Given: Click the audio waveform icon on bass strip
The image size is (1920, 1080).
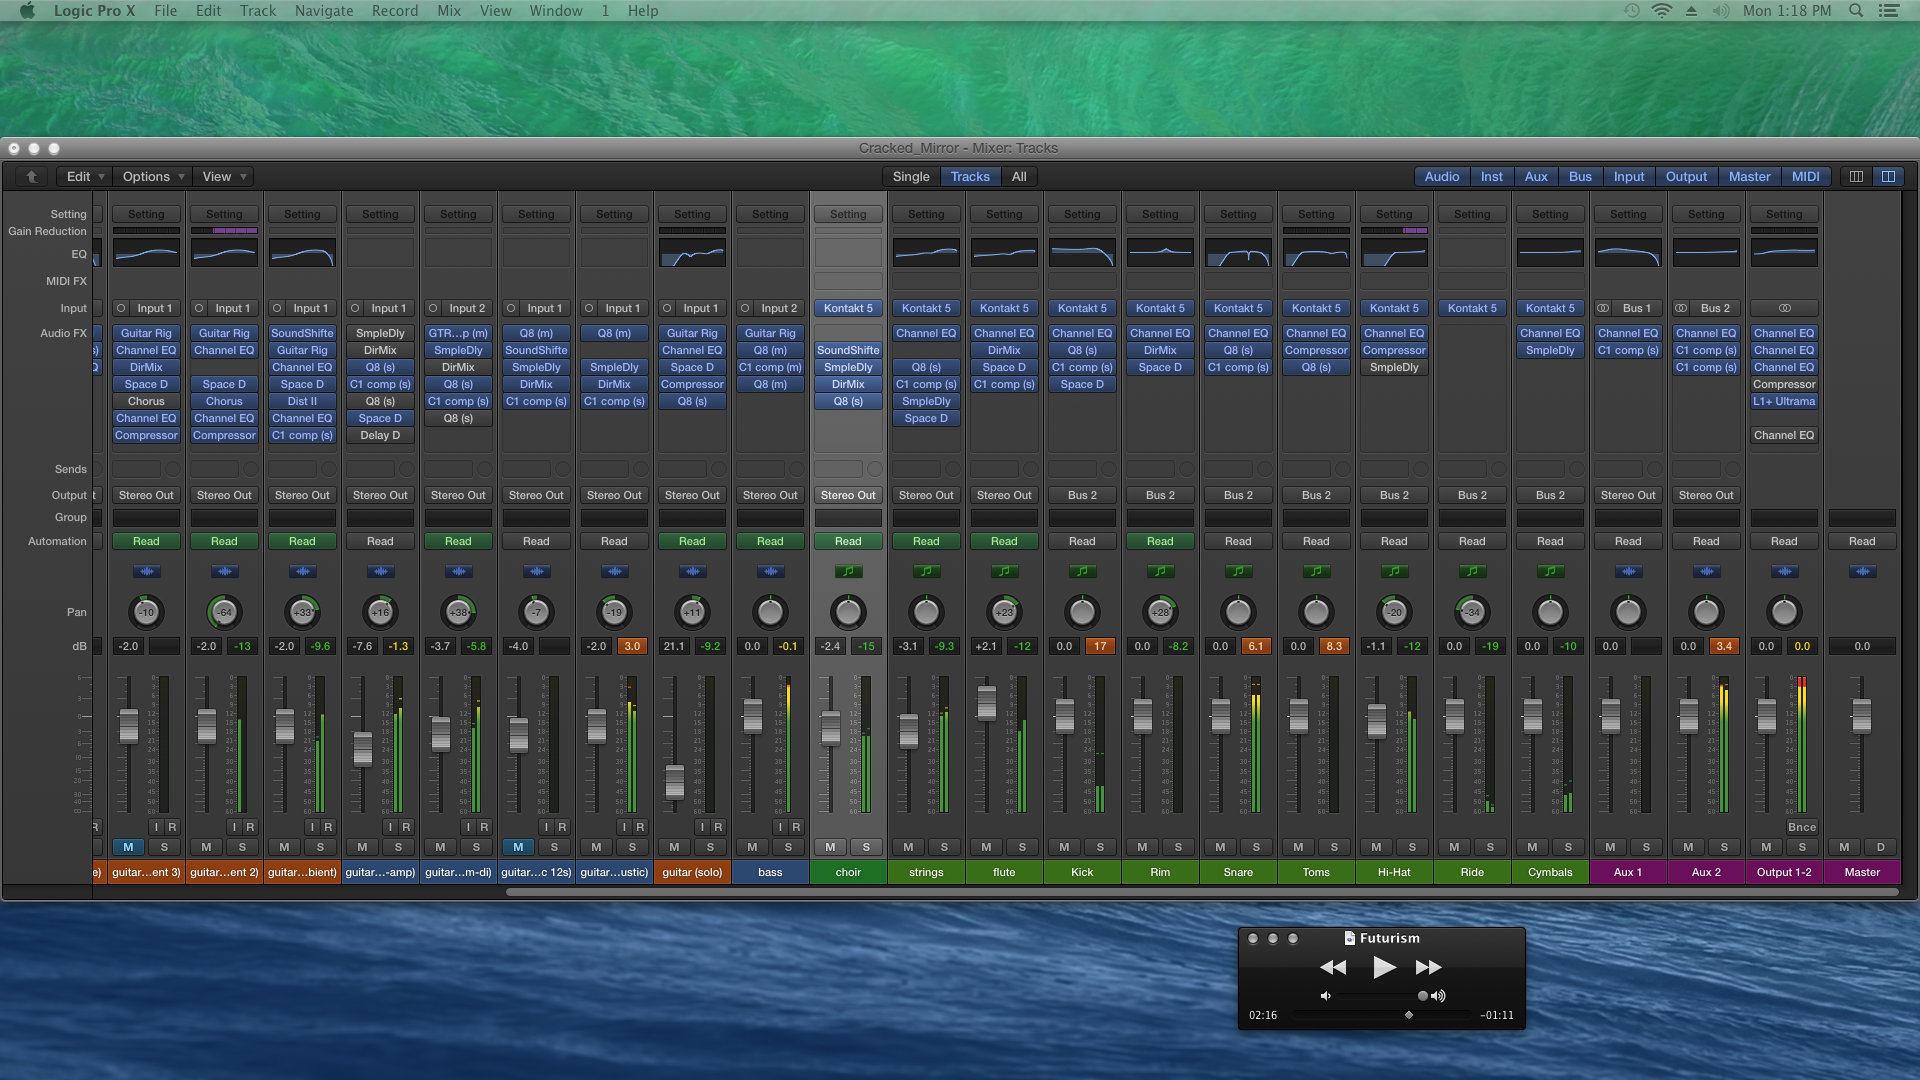Looking at the screenshot, I should click(x=770, y=572).
